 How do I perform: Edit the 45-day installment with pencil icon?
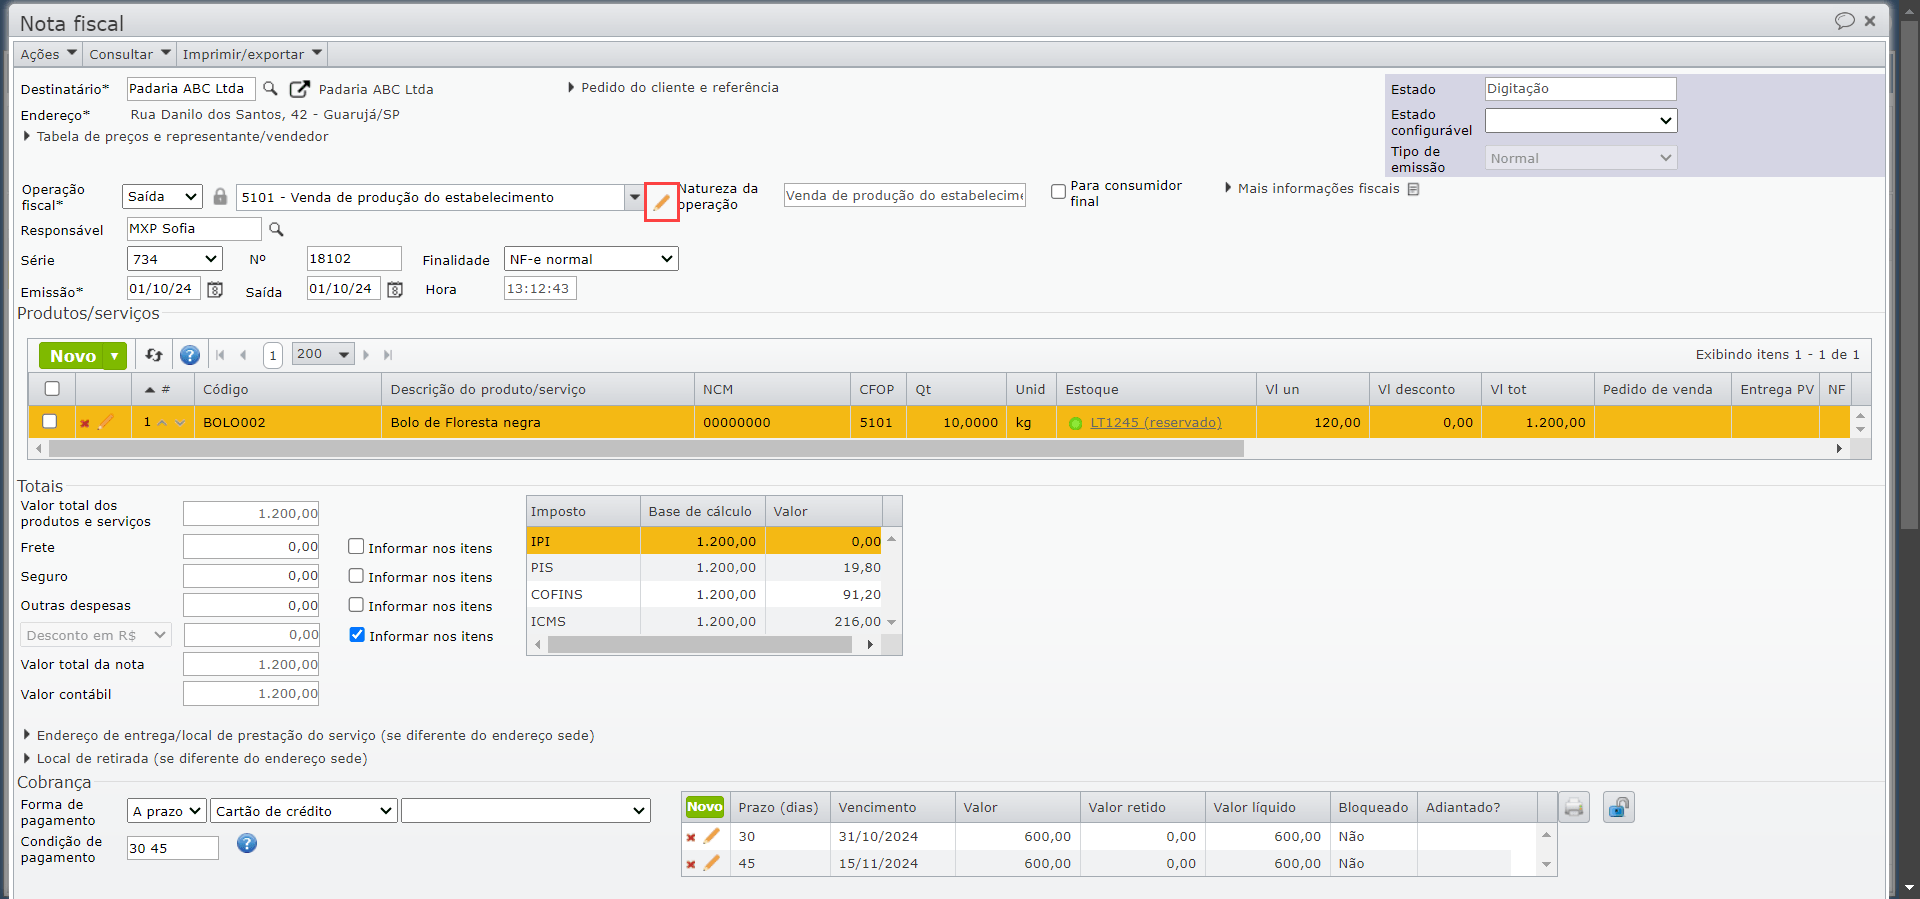click(712, 863)
